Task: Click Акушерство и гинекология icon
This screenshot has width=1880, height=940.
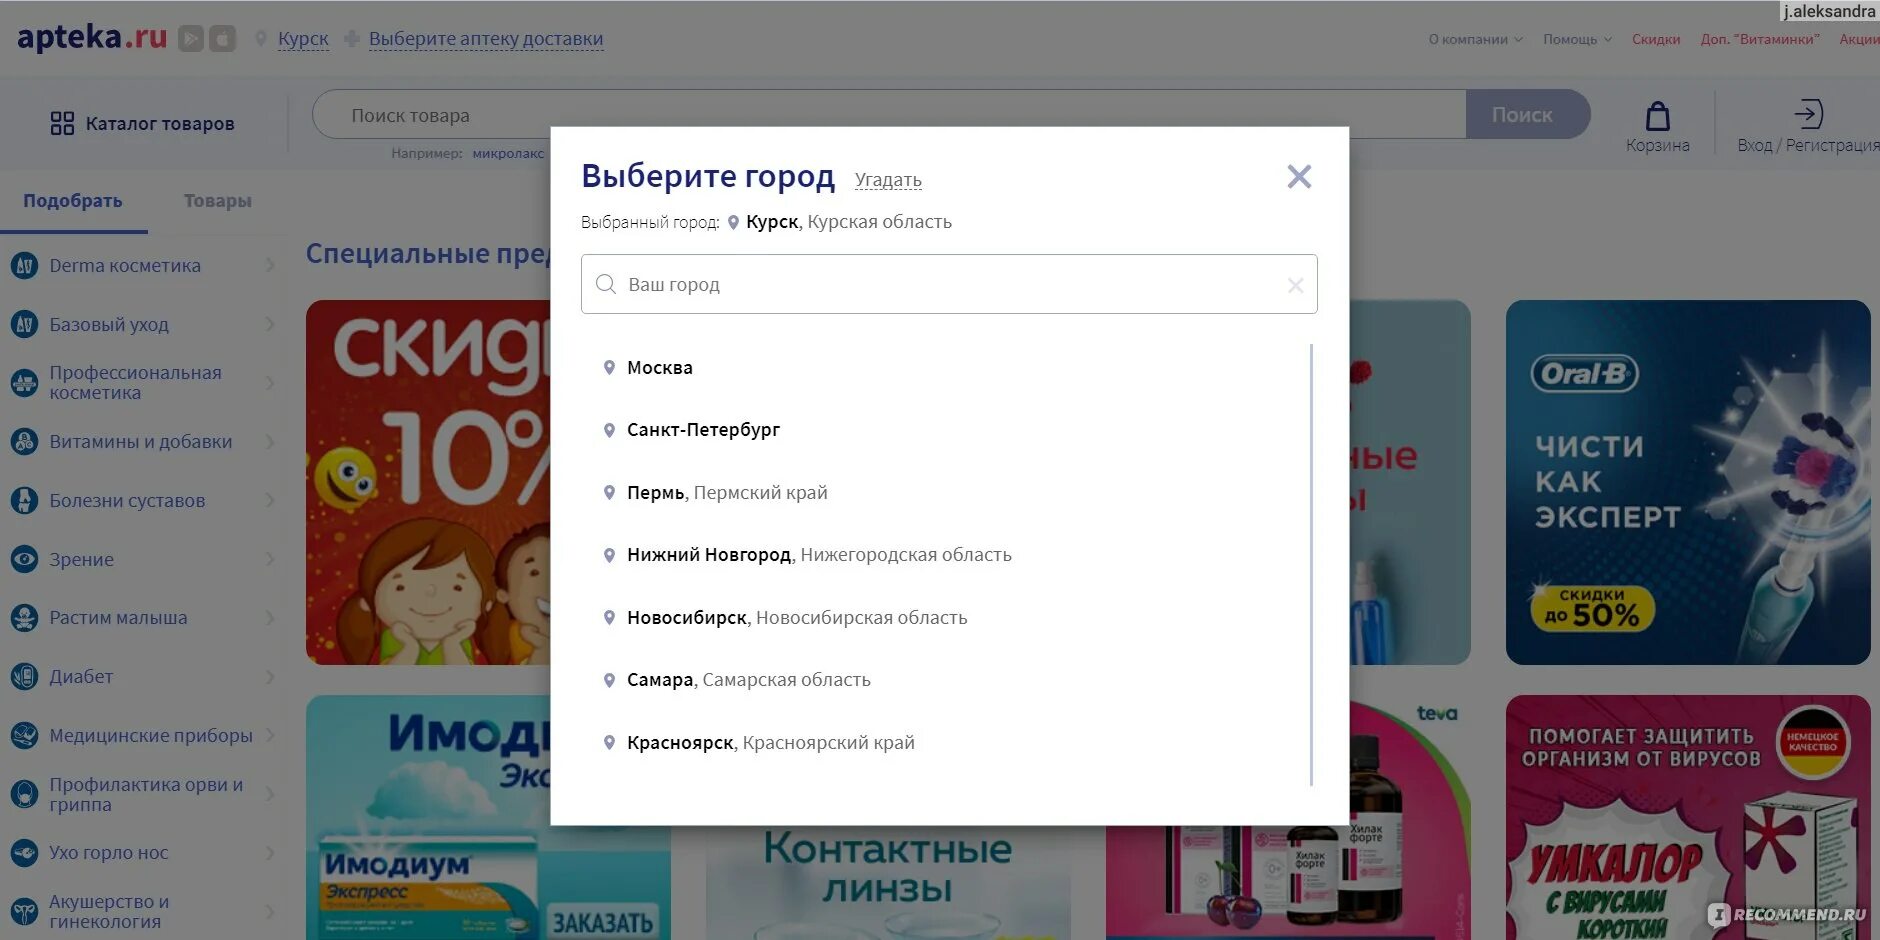Action: tap(24, 912)
